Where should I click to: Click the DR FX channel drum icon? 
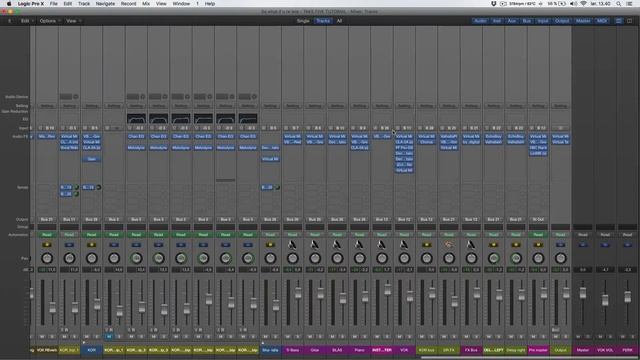point(449,245)
